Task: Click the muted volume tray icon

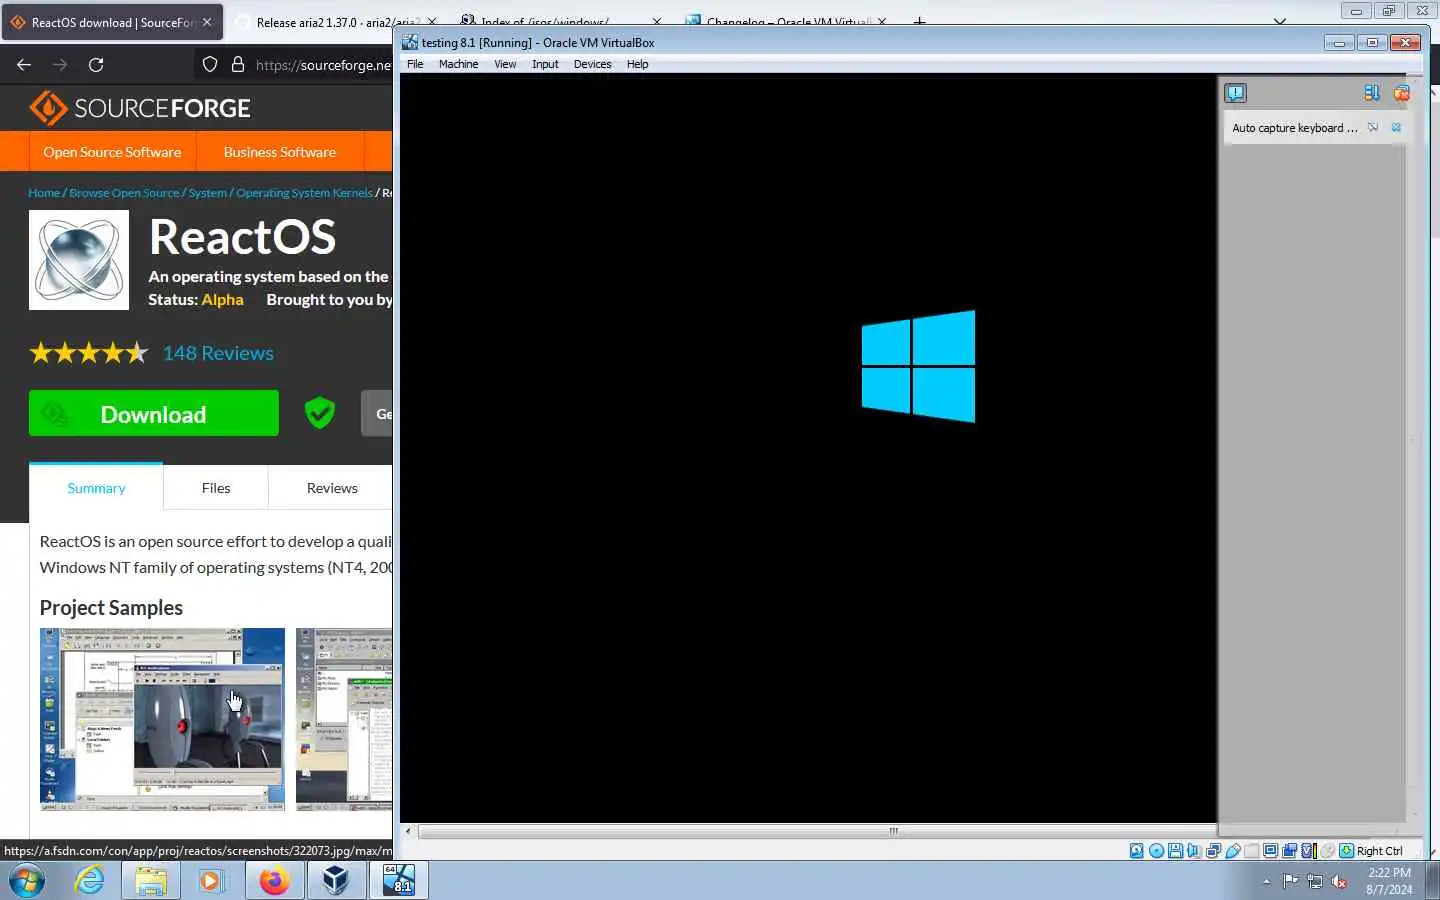Action: click(x=1340, y=881)
